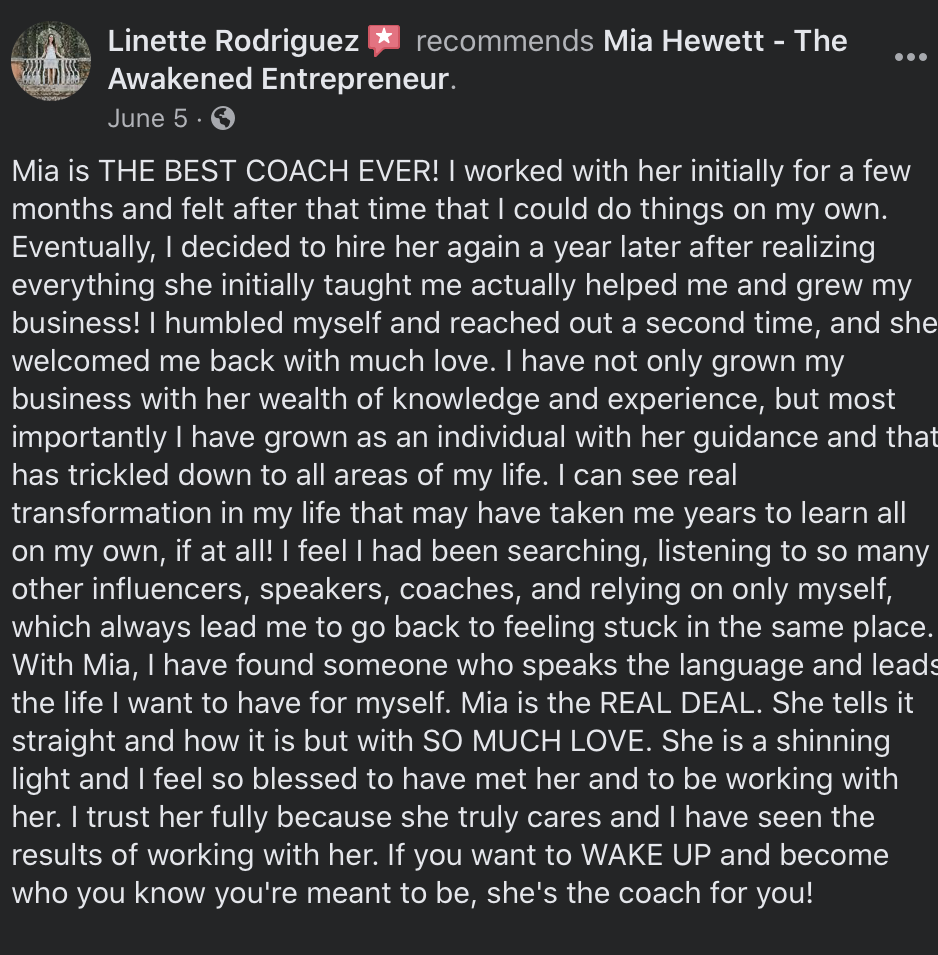
Task: Click the word recommends in header
Action: (x=504, y=41)
